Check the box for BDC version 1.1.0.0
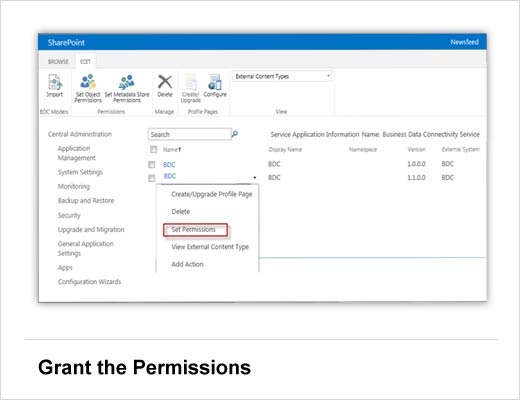This screenshot has width=520, height=400. 152,178
